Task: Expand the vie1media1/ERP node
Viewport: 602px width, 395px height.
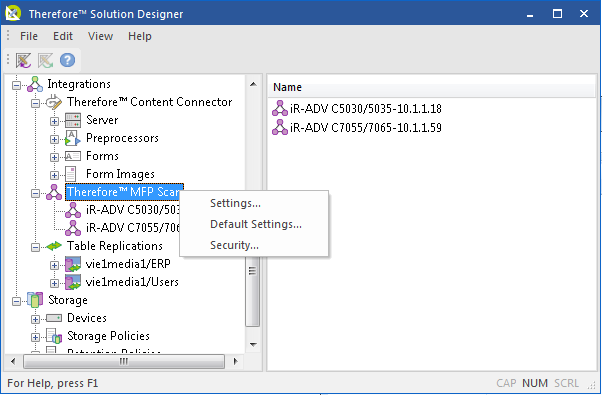Action: [54, 265]
